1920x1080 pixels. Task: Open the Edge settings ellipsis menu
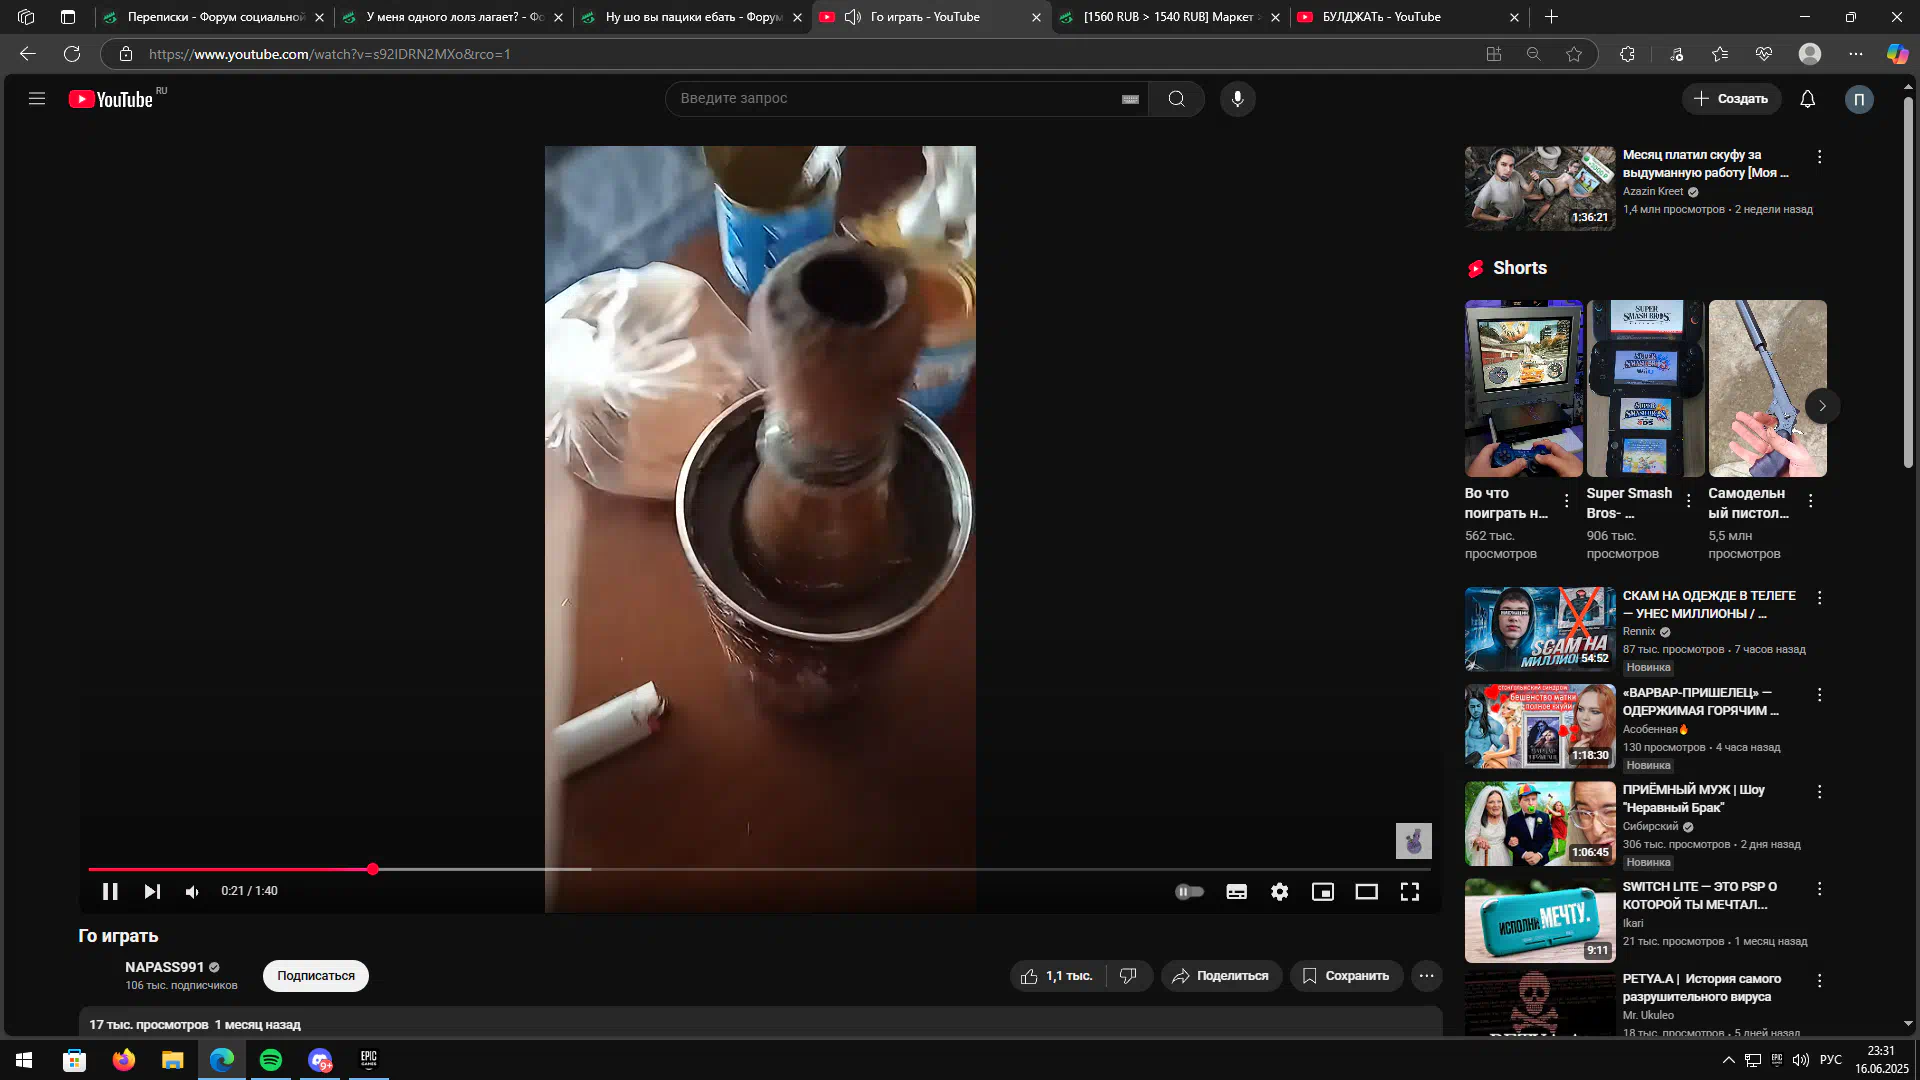(1856, 54)
